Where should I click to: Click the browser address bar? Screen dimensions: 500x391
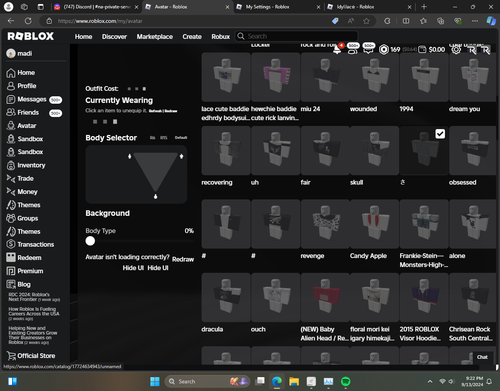[187, 21]
